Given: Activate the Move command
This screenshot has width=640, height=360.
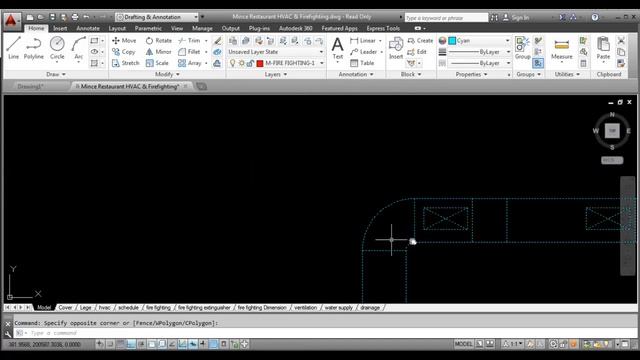Looking at the screenshot, I should coord(124,40).
